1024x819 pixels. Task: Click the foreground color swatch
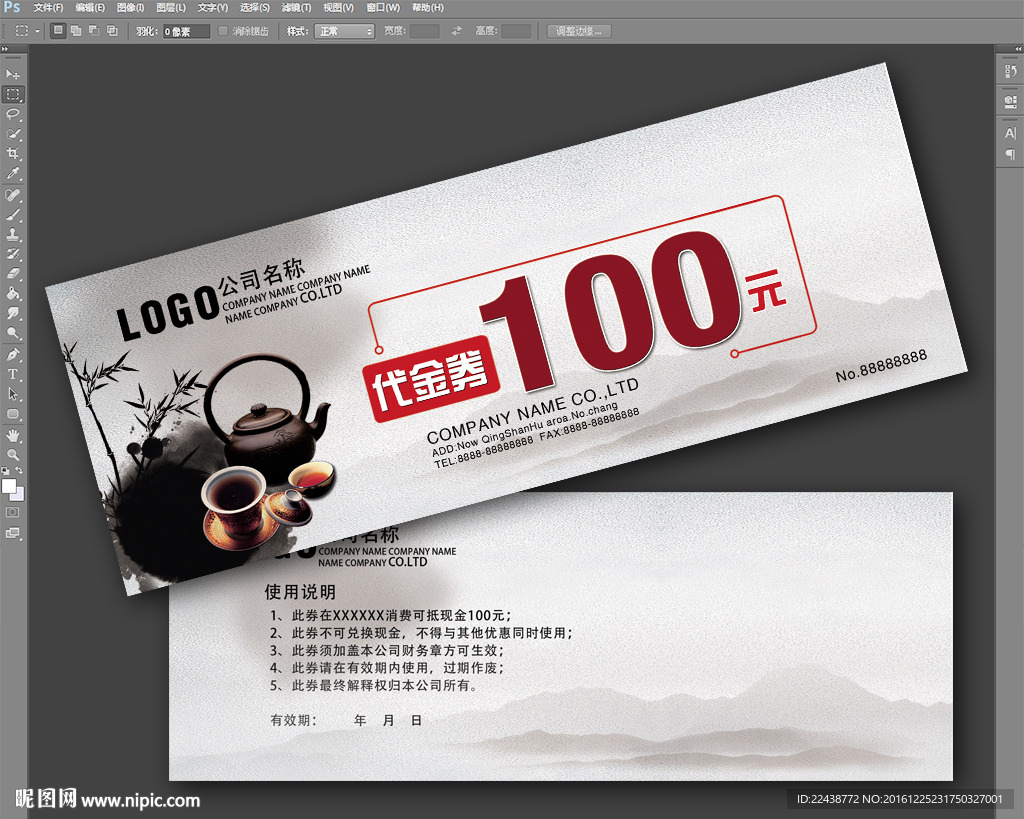coord(9,486)
